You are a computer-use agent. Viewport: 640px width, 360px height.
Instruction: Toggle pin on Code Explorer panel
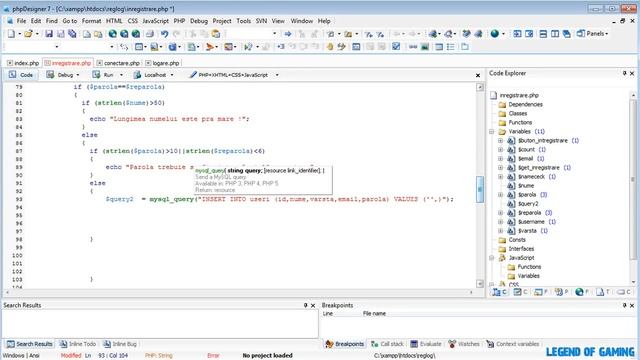click(624, 73)
